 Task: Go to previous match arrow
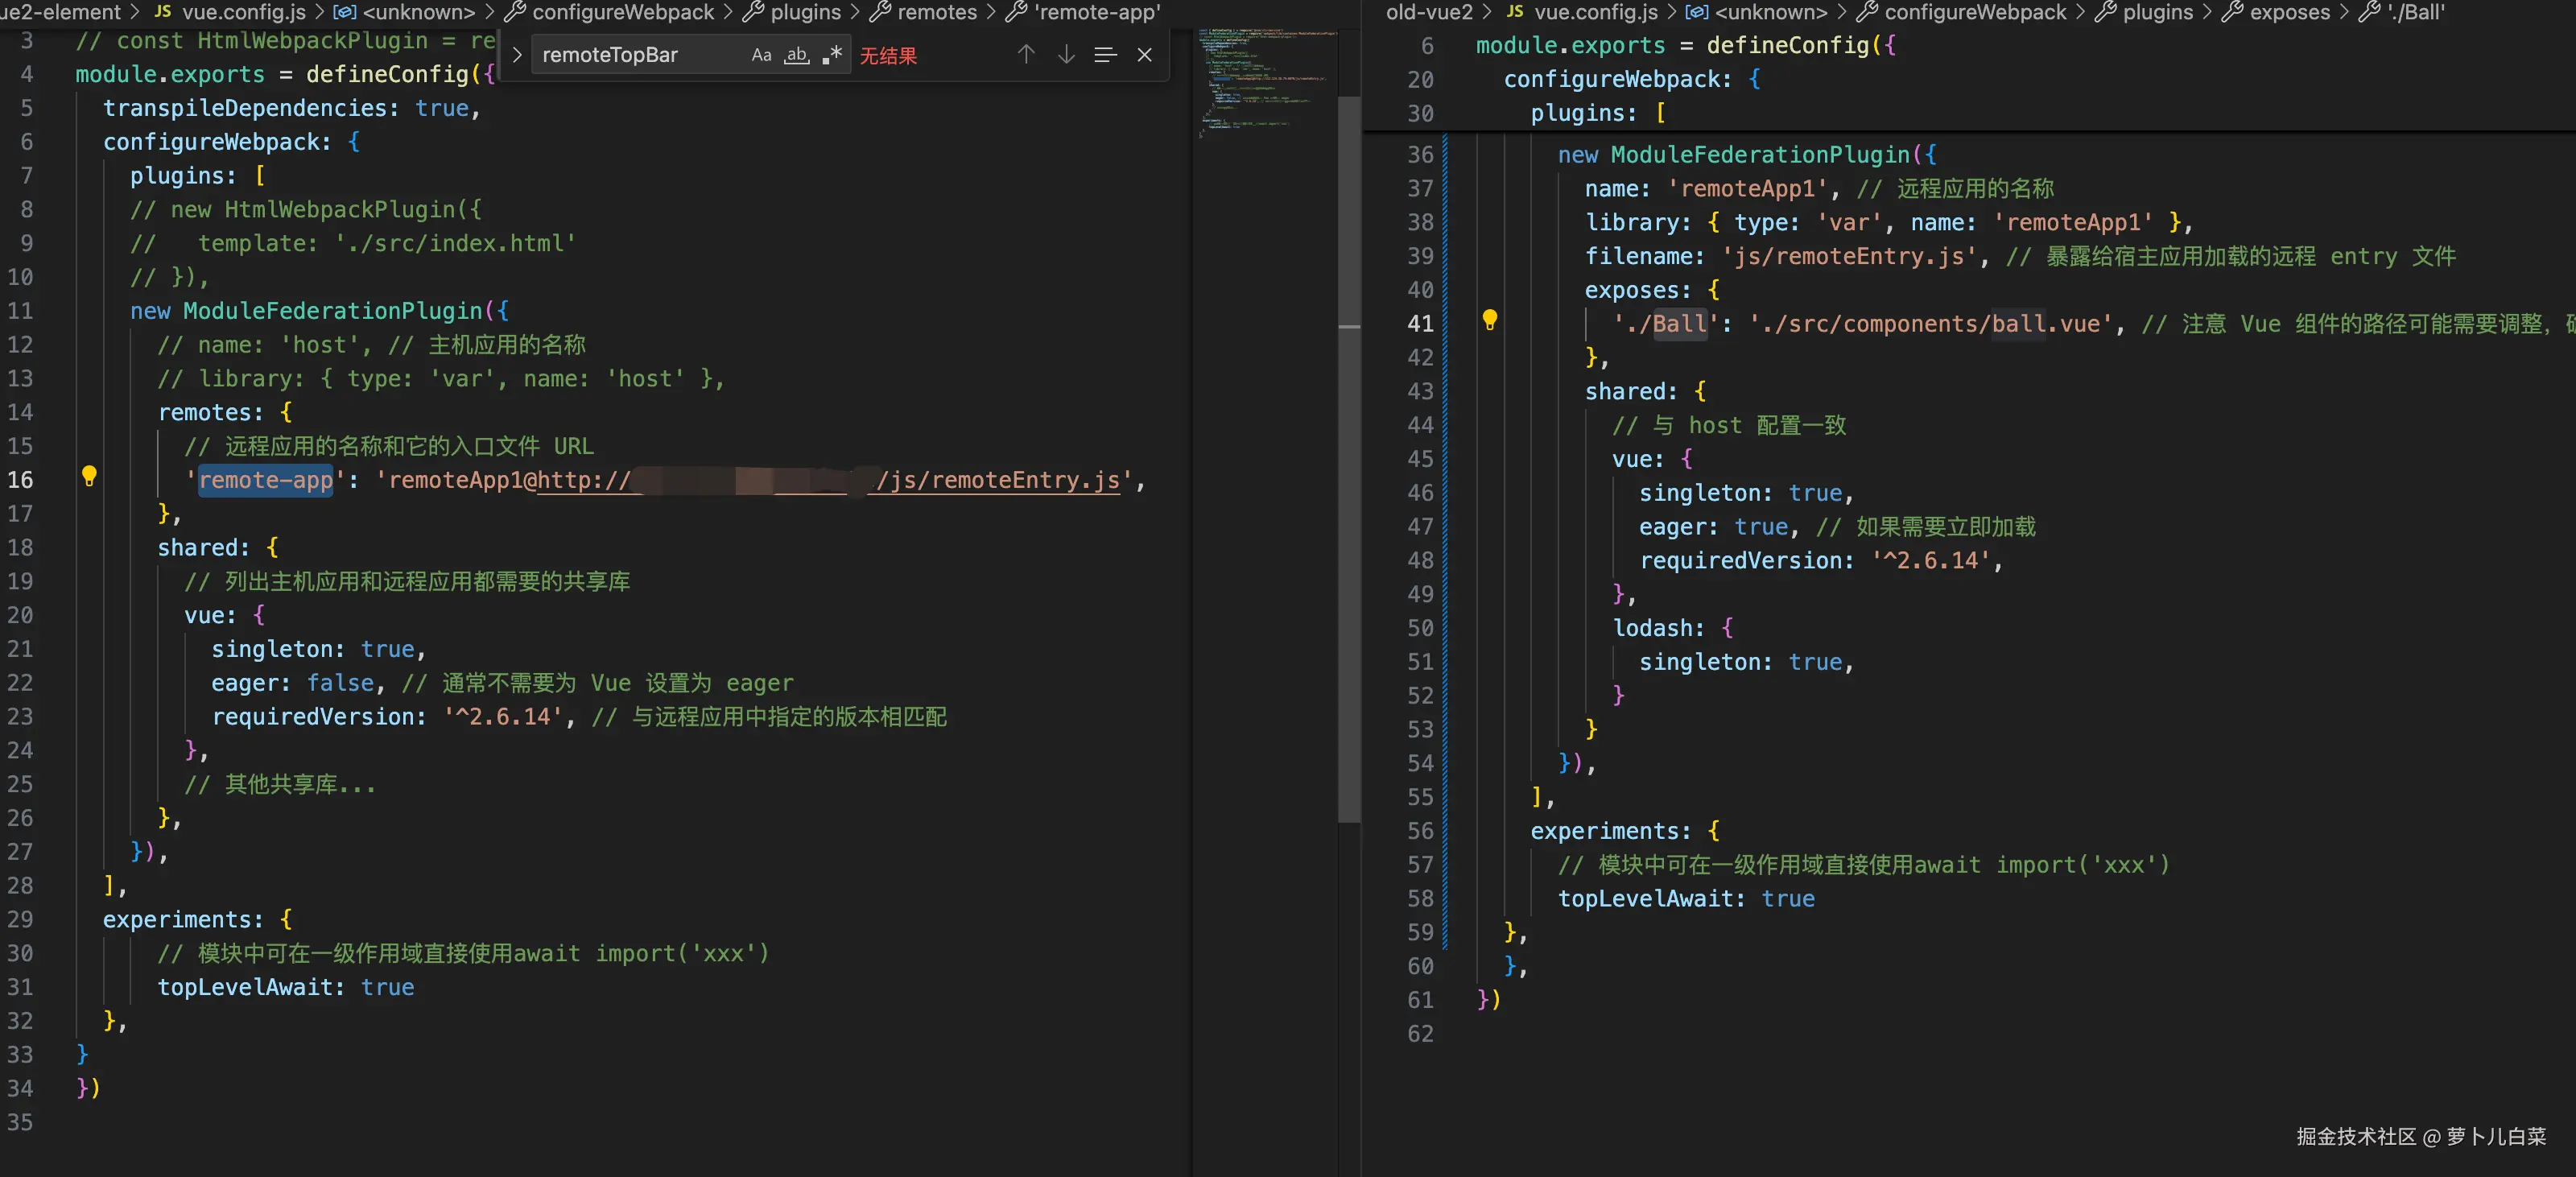point(1026,55)
